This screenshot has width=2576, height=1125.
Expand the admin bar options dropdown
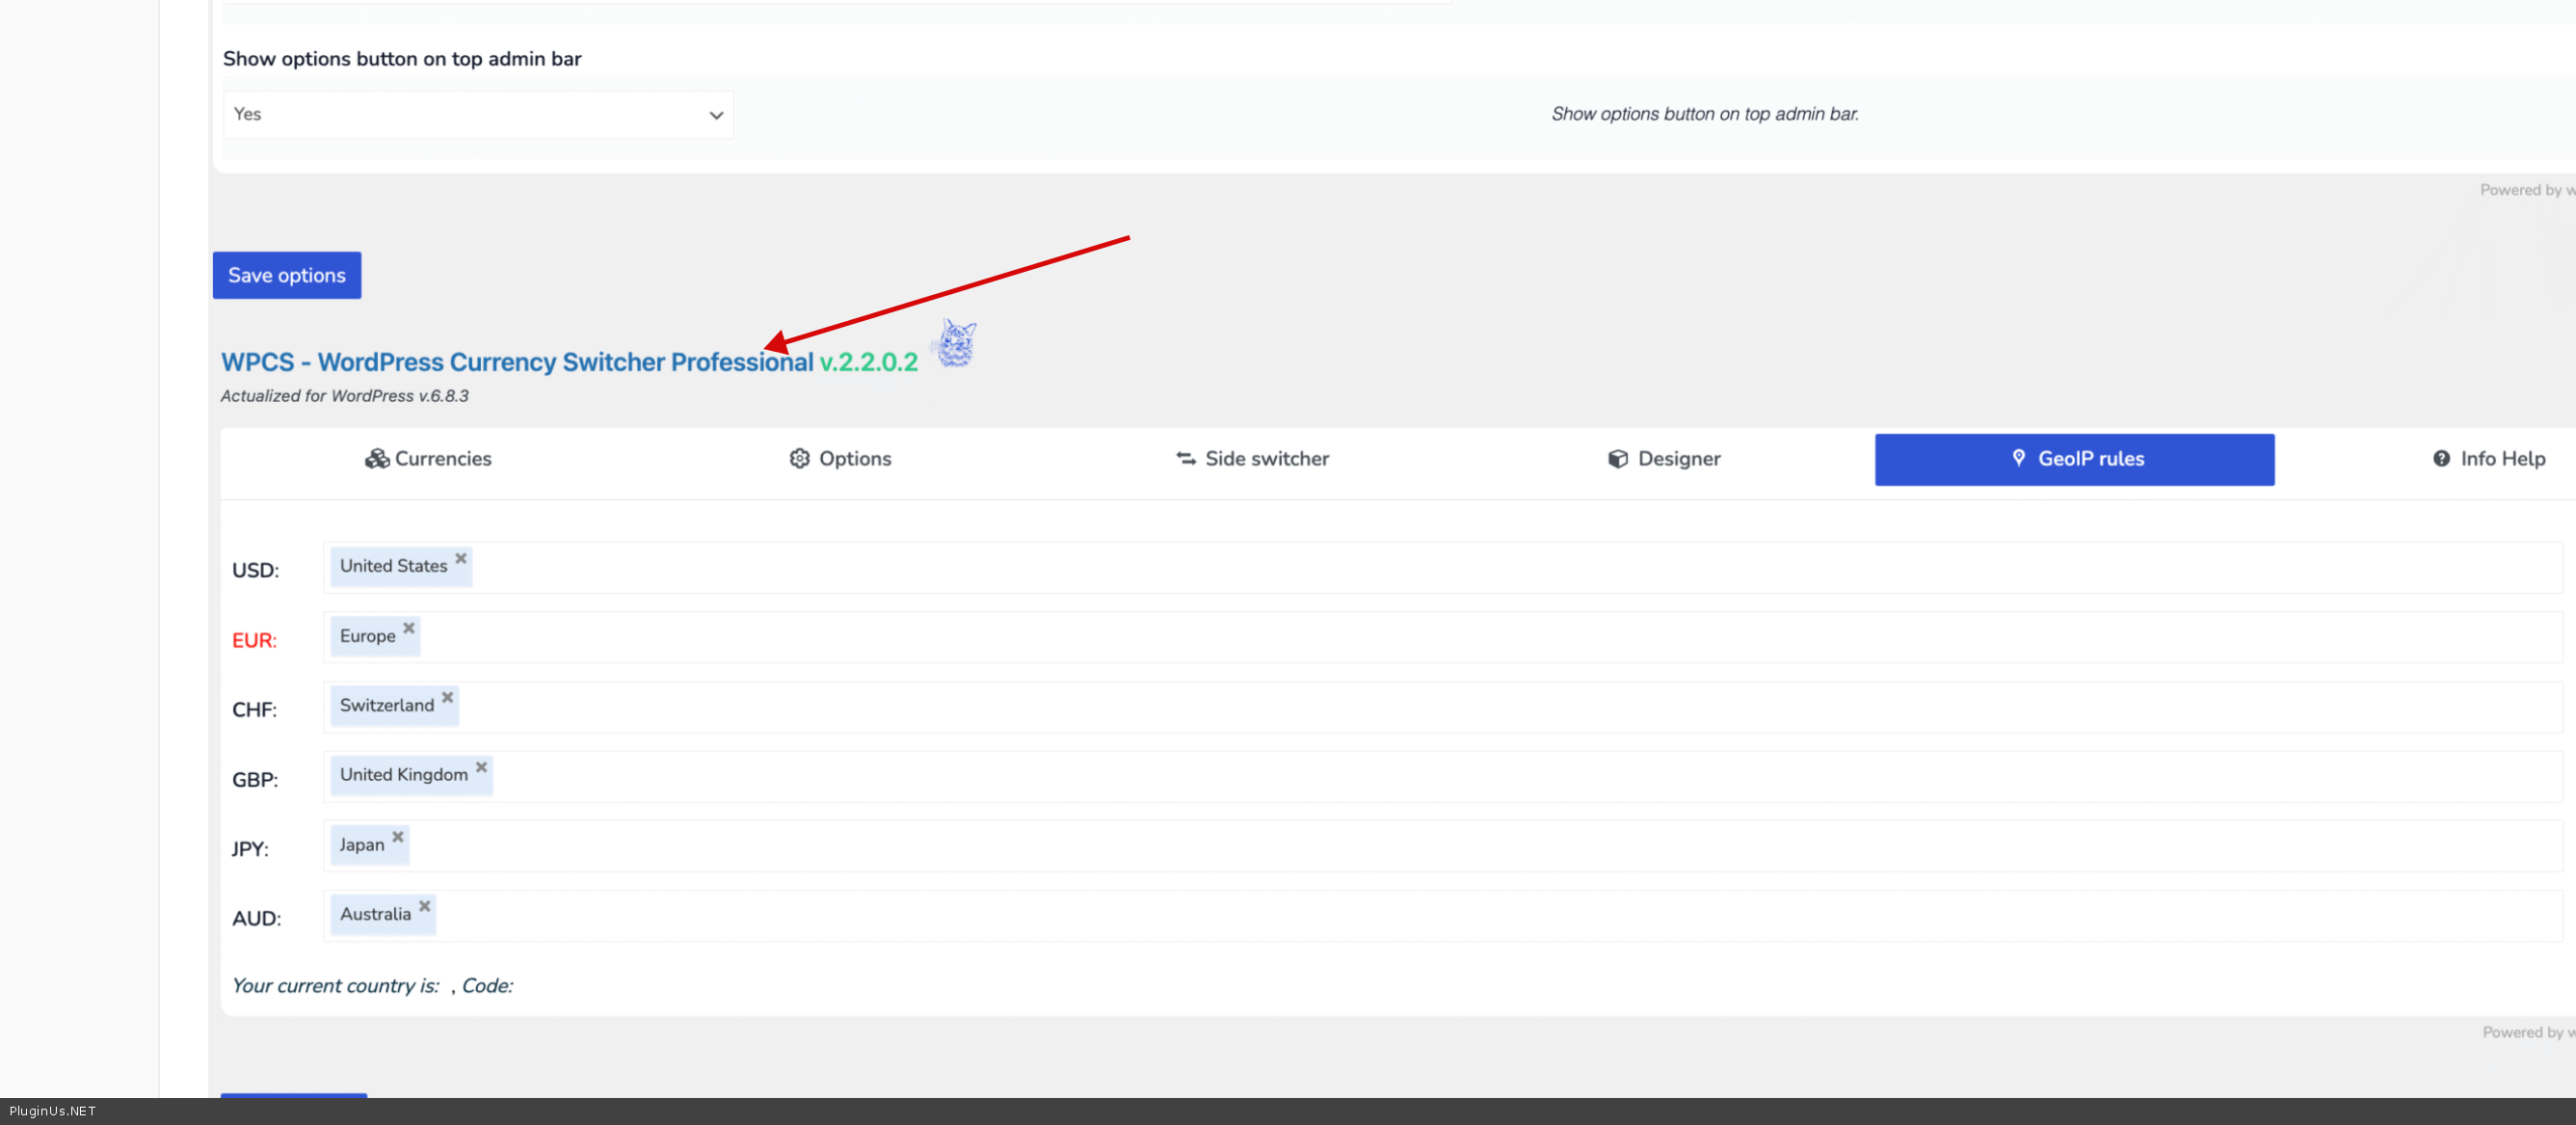point(478,115)
